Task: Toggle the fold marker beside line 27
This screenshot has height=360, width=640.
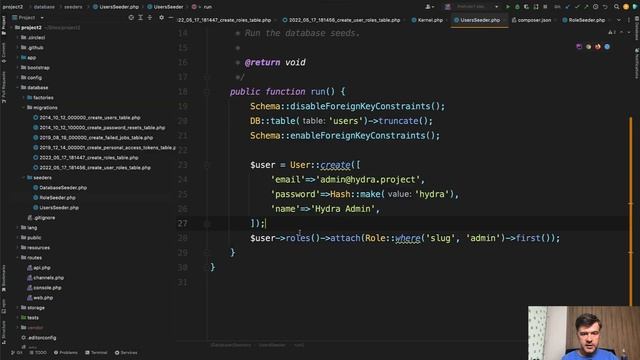Action: (x=207, y=224)
